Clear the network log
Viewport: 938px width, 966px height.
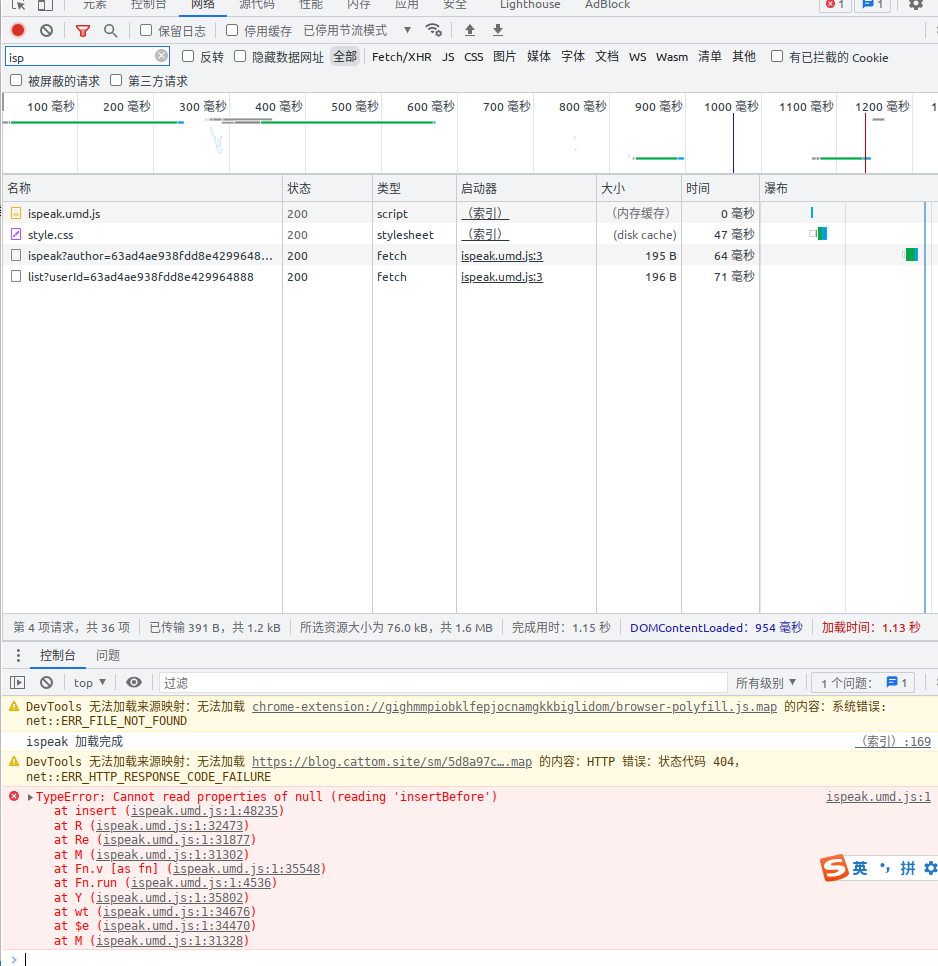(x=46, y=30)
